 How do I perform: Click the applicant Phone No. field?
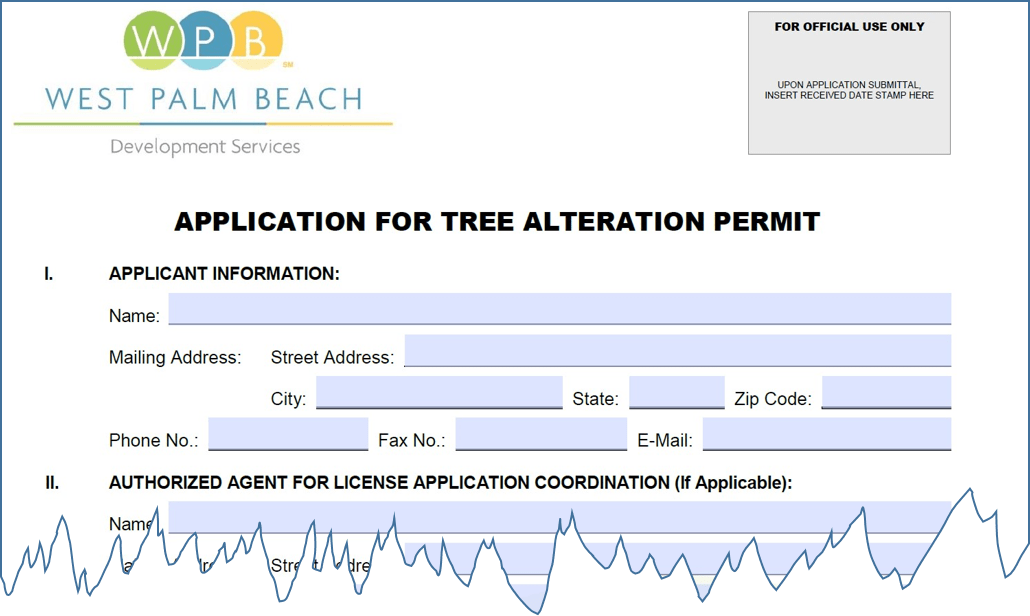[x=288, y=435]
